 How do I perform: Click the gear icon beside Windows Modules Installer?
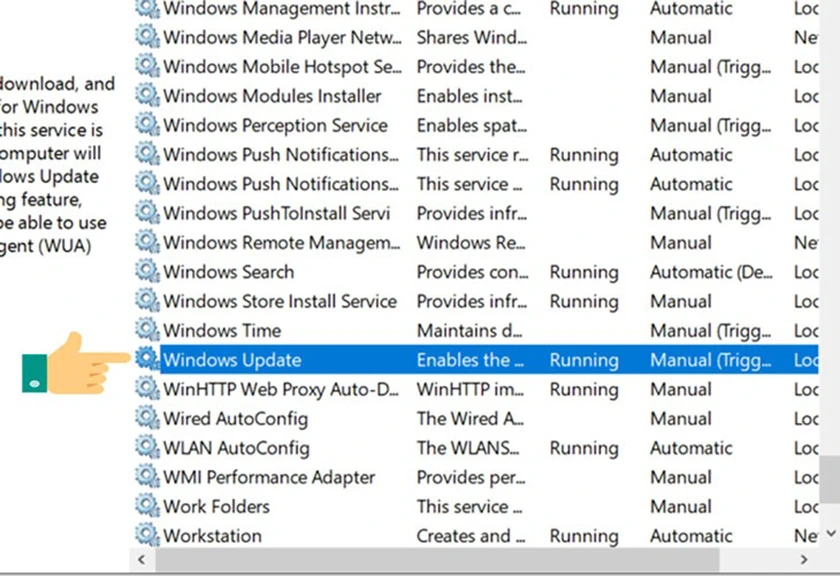coord(147,96)
